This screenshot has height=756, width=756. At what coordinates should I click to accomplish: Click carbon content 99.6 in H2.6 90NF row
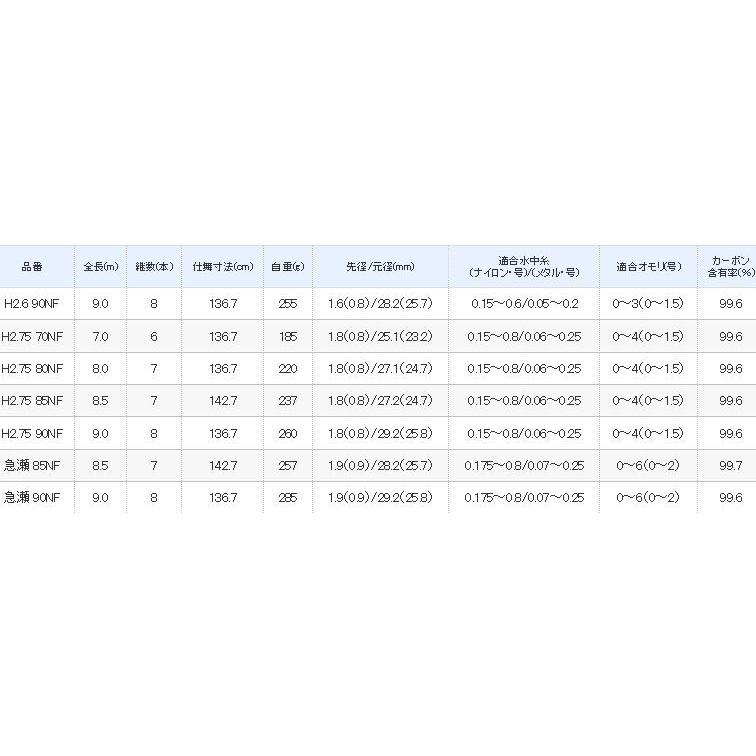pos(731,304)
